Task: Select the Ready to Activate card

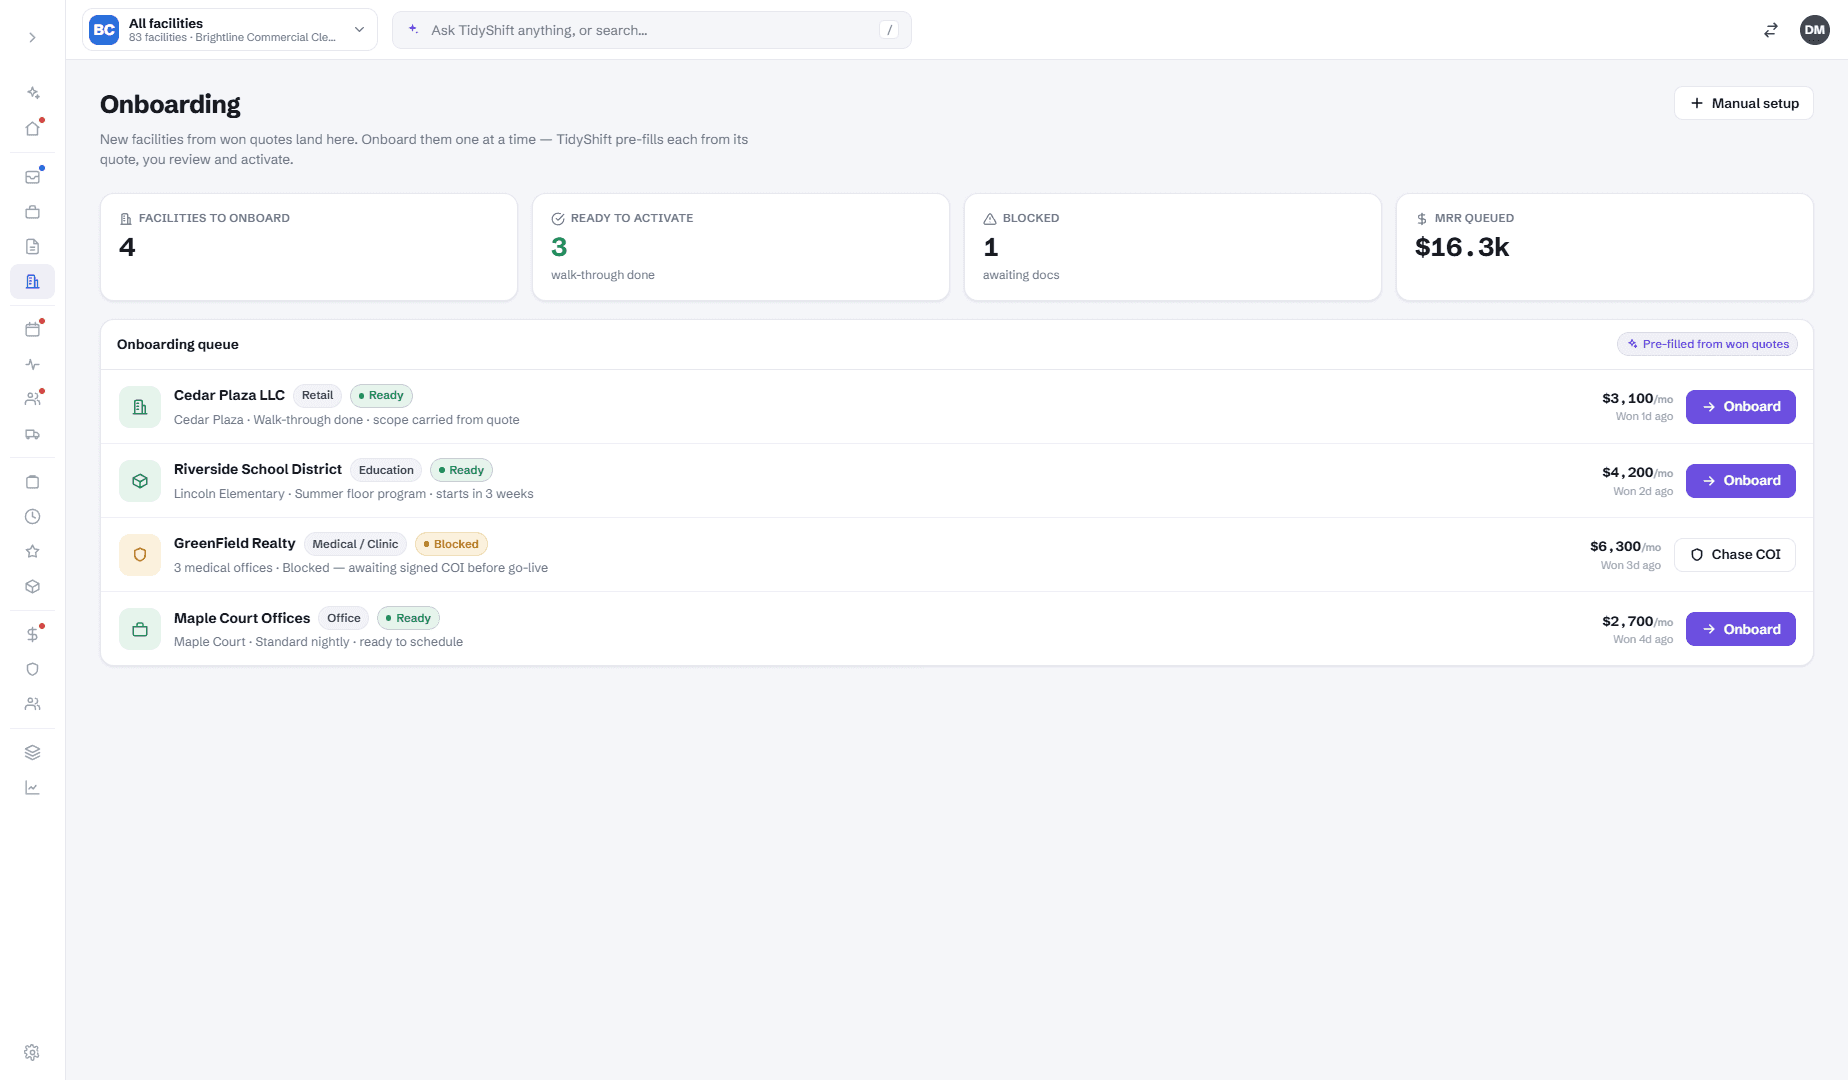Action: click(741, 247)
